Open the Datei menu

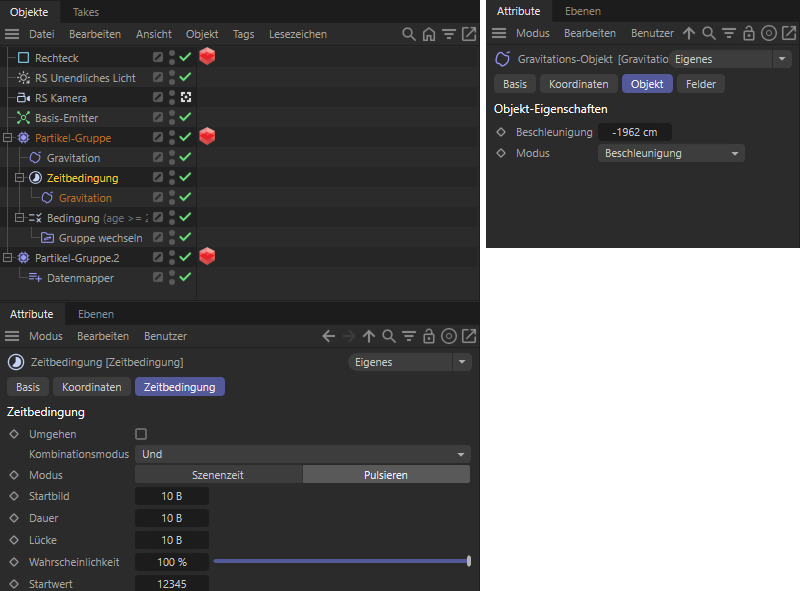point(42,34)
